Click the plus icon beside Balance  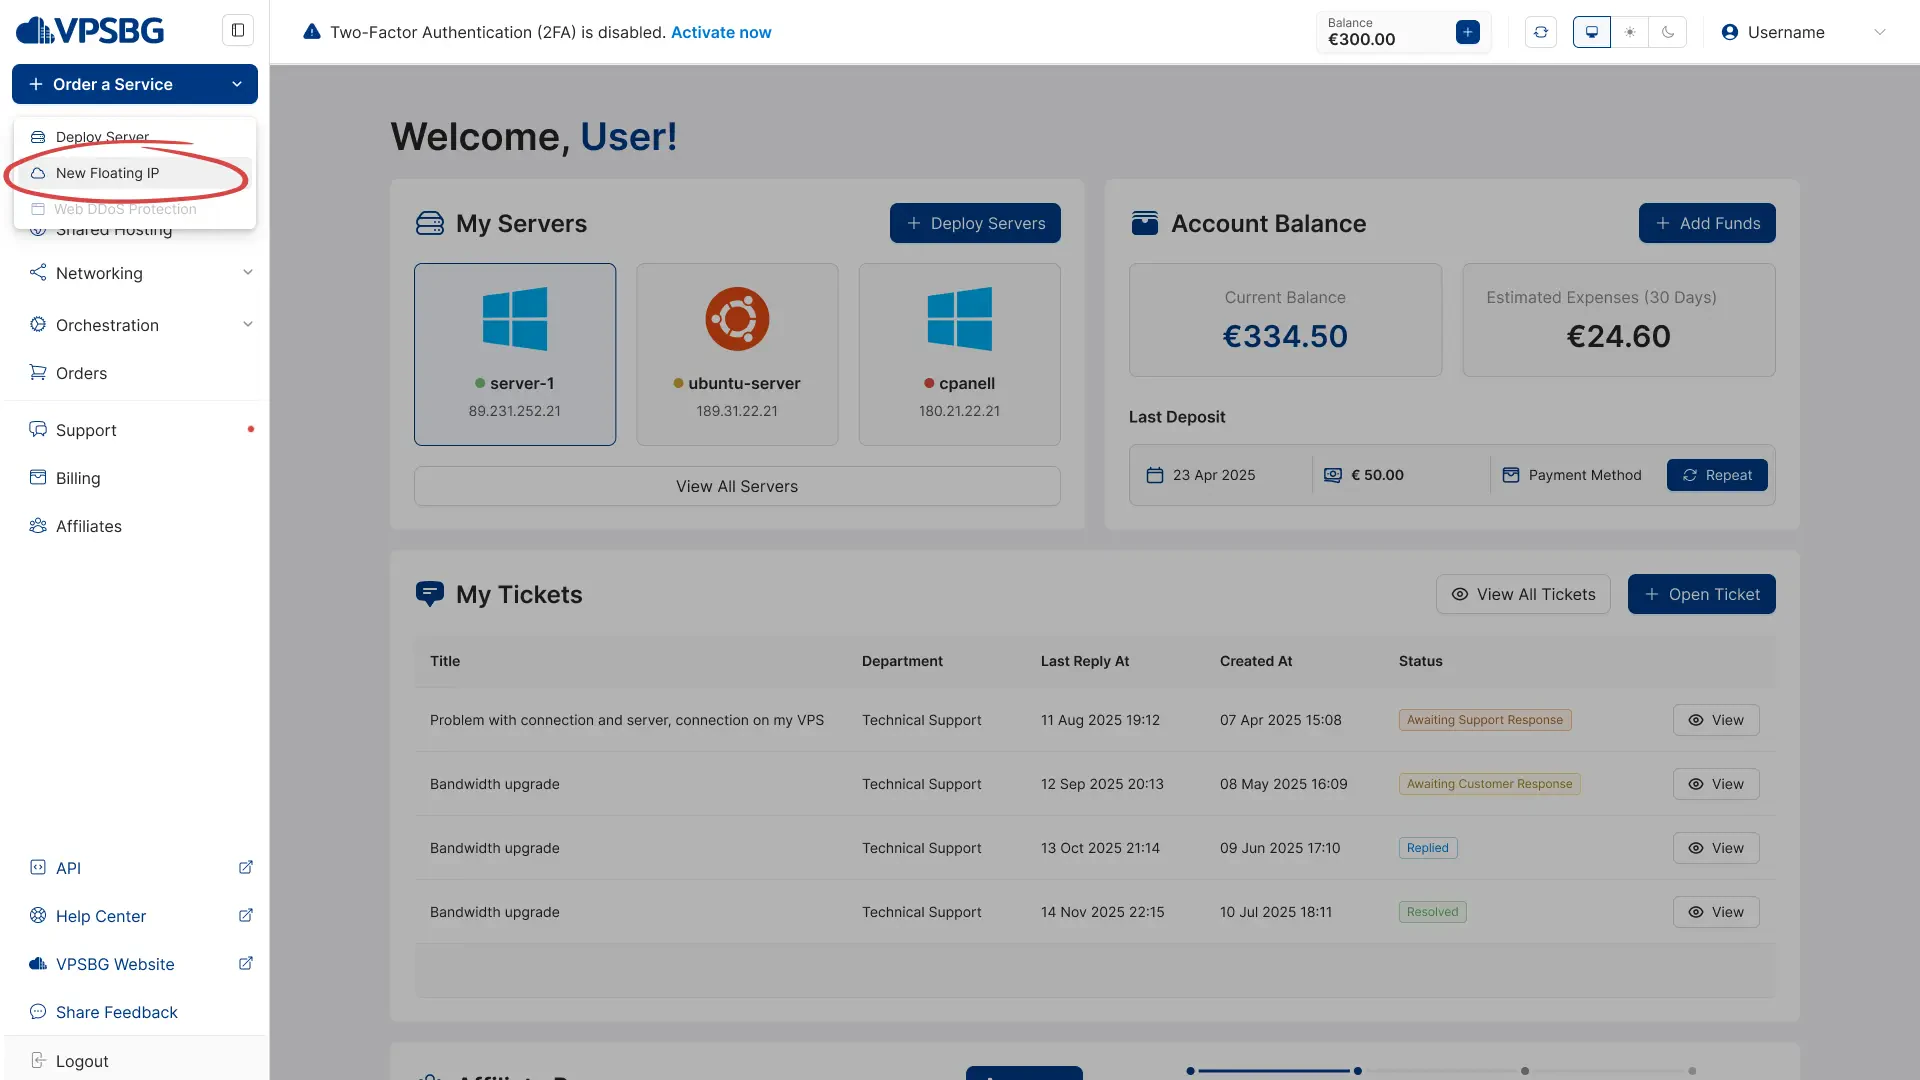[1468, 32]
